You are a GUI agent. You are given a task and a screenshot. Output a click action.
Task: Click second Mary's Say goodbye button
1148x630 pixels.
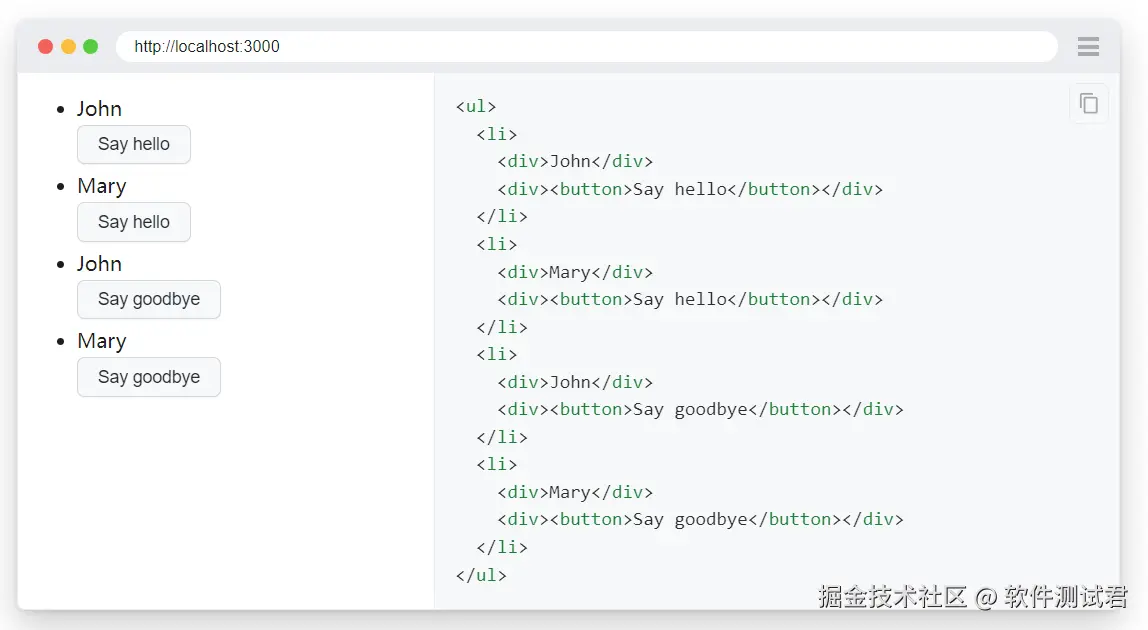(x=149, y=377)
